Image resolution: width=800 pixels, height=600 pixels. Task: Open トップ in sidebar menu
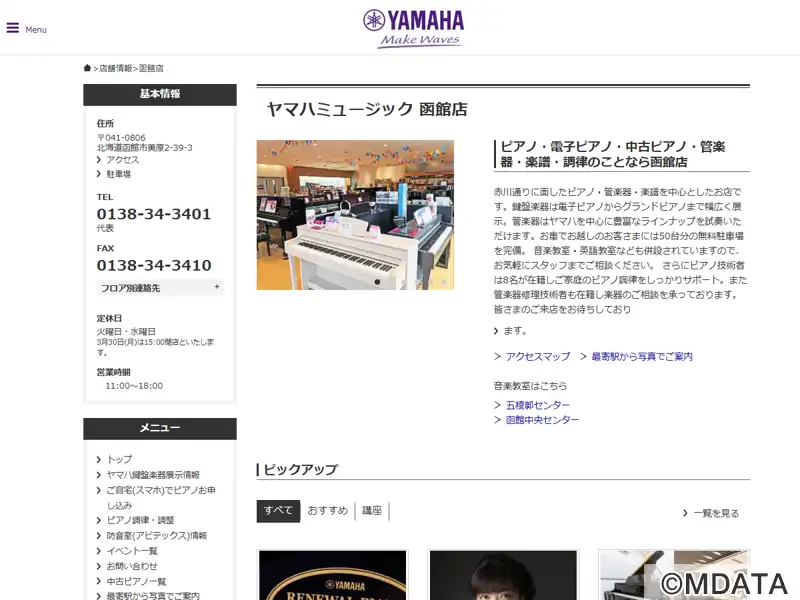tap(119, 459)
